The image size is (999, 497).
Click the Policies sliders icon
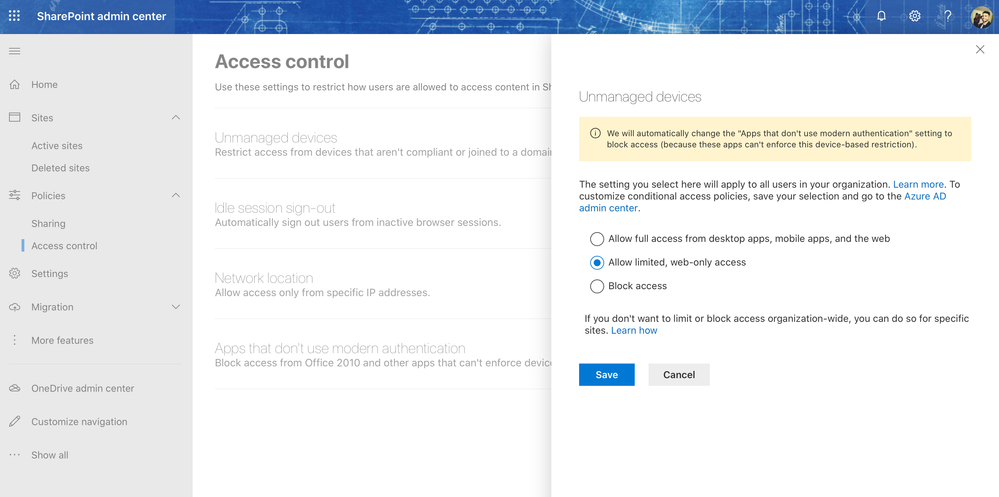[x=15, y=196]
